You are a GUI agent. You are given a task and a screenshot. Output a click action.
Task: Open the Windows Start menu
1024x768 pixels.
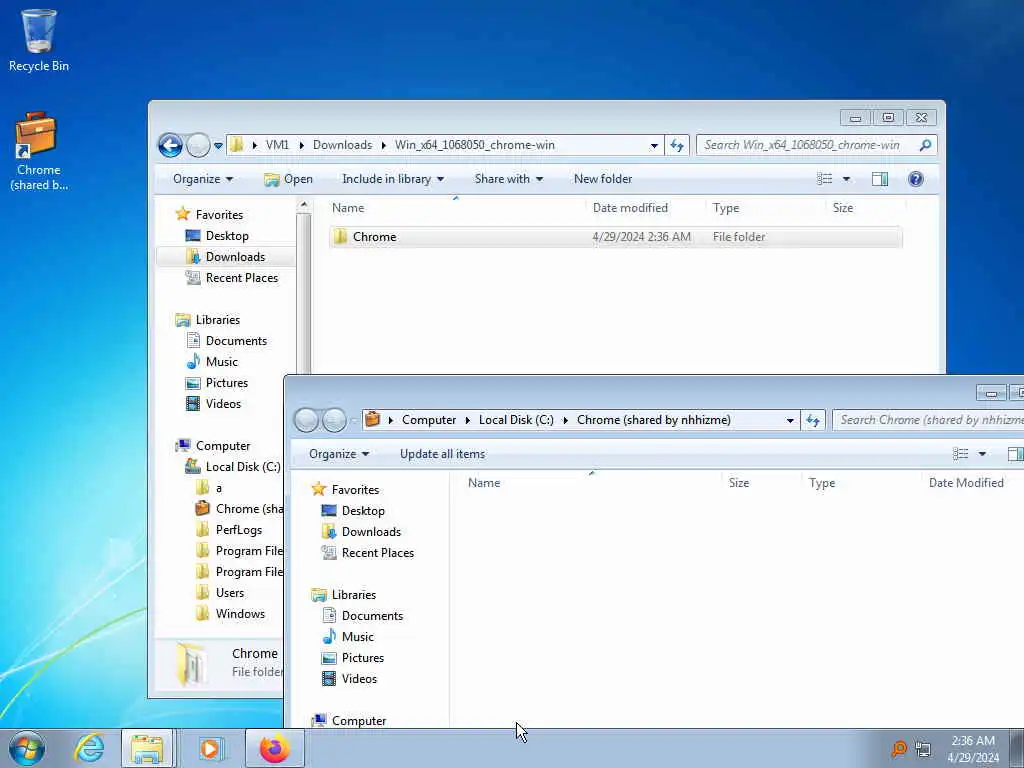click(27, 748)
